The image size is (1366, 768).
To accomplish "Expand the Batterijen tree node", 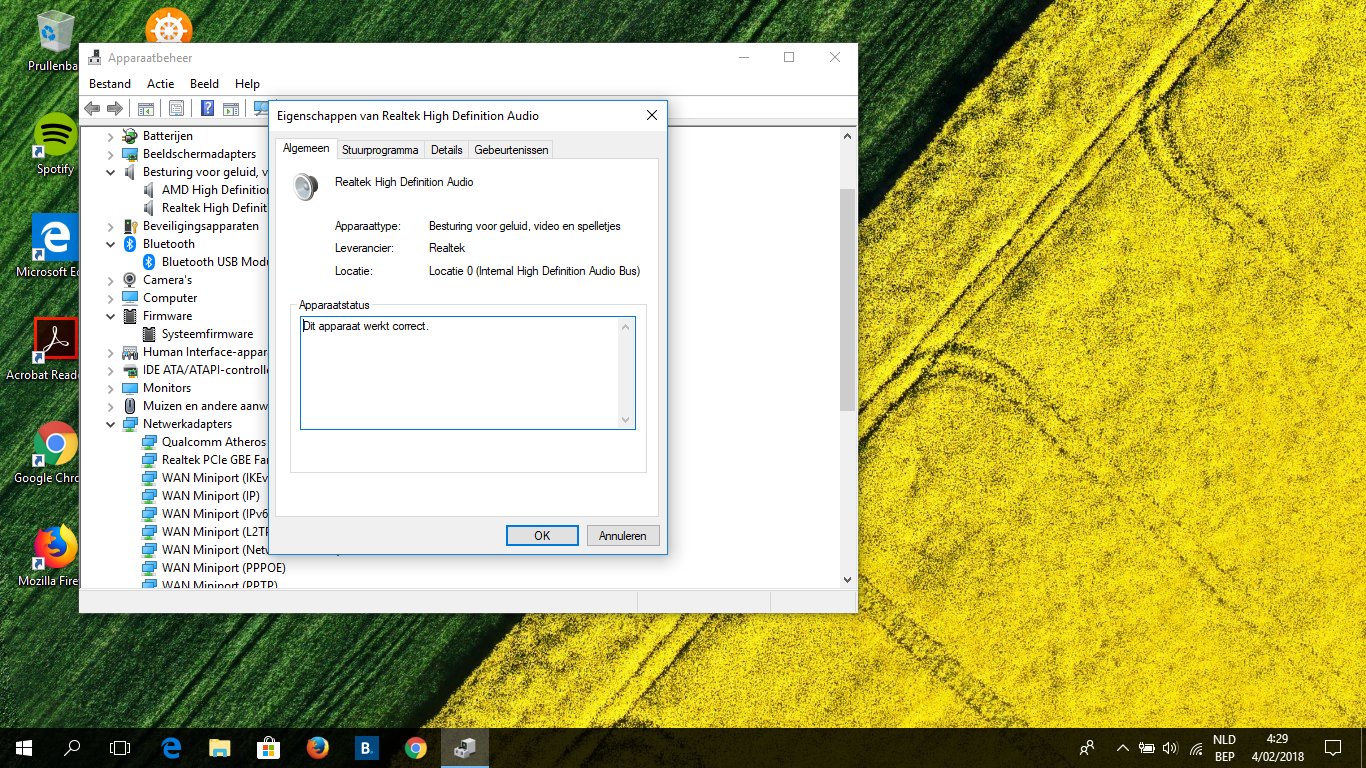I will tap(111, 136).
